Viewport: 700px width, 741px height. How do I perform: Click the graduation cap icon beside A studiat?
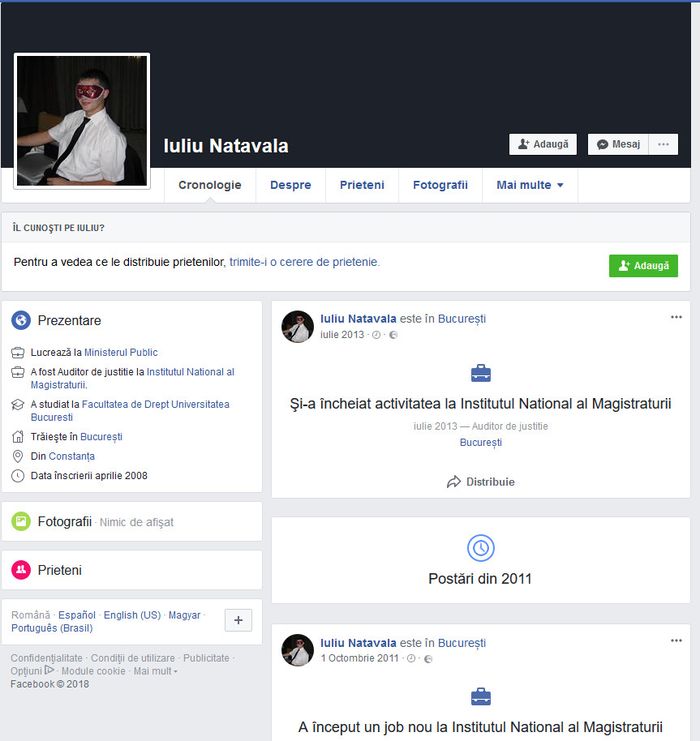(x=17, y=405)
